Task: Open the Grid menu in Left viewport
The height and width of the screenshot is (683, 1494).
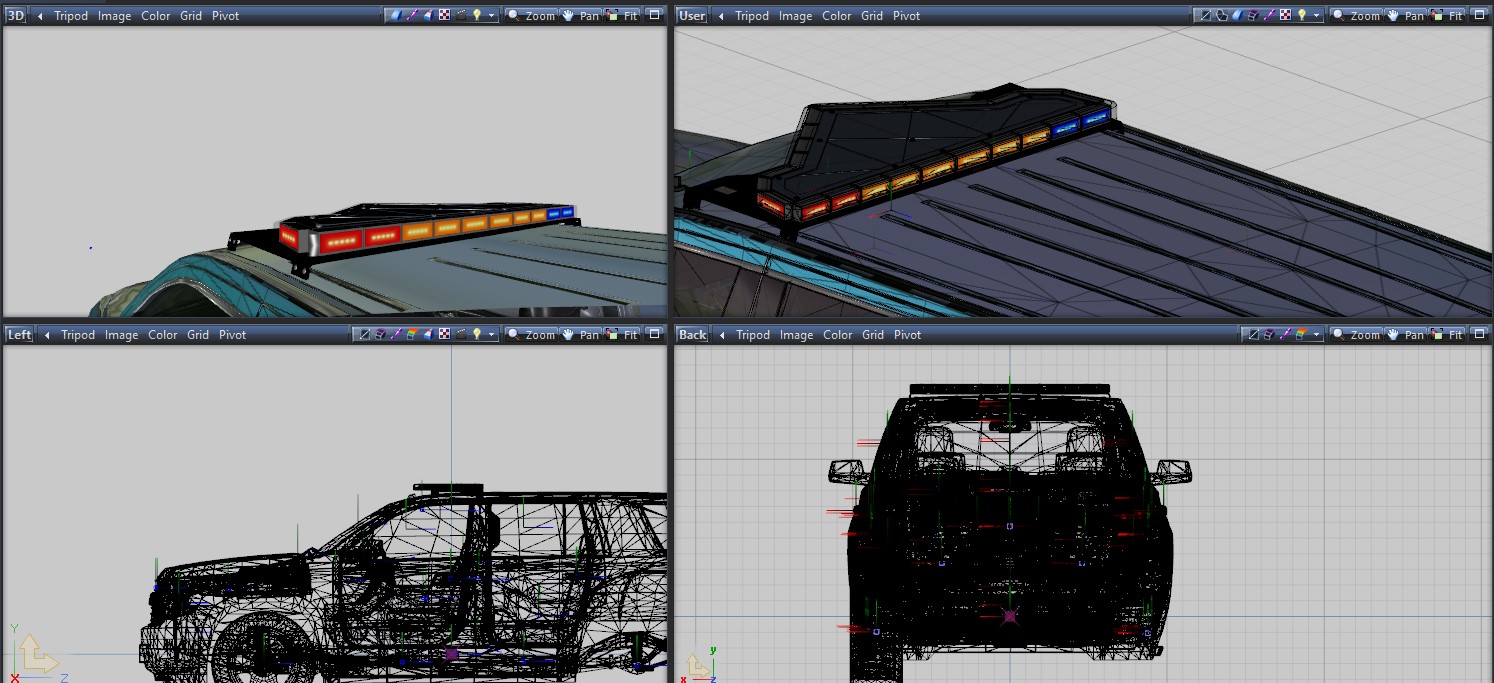Action: coord(198,335)
